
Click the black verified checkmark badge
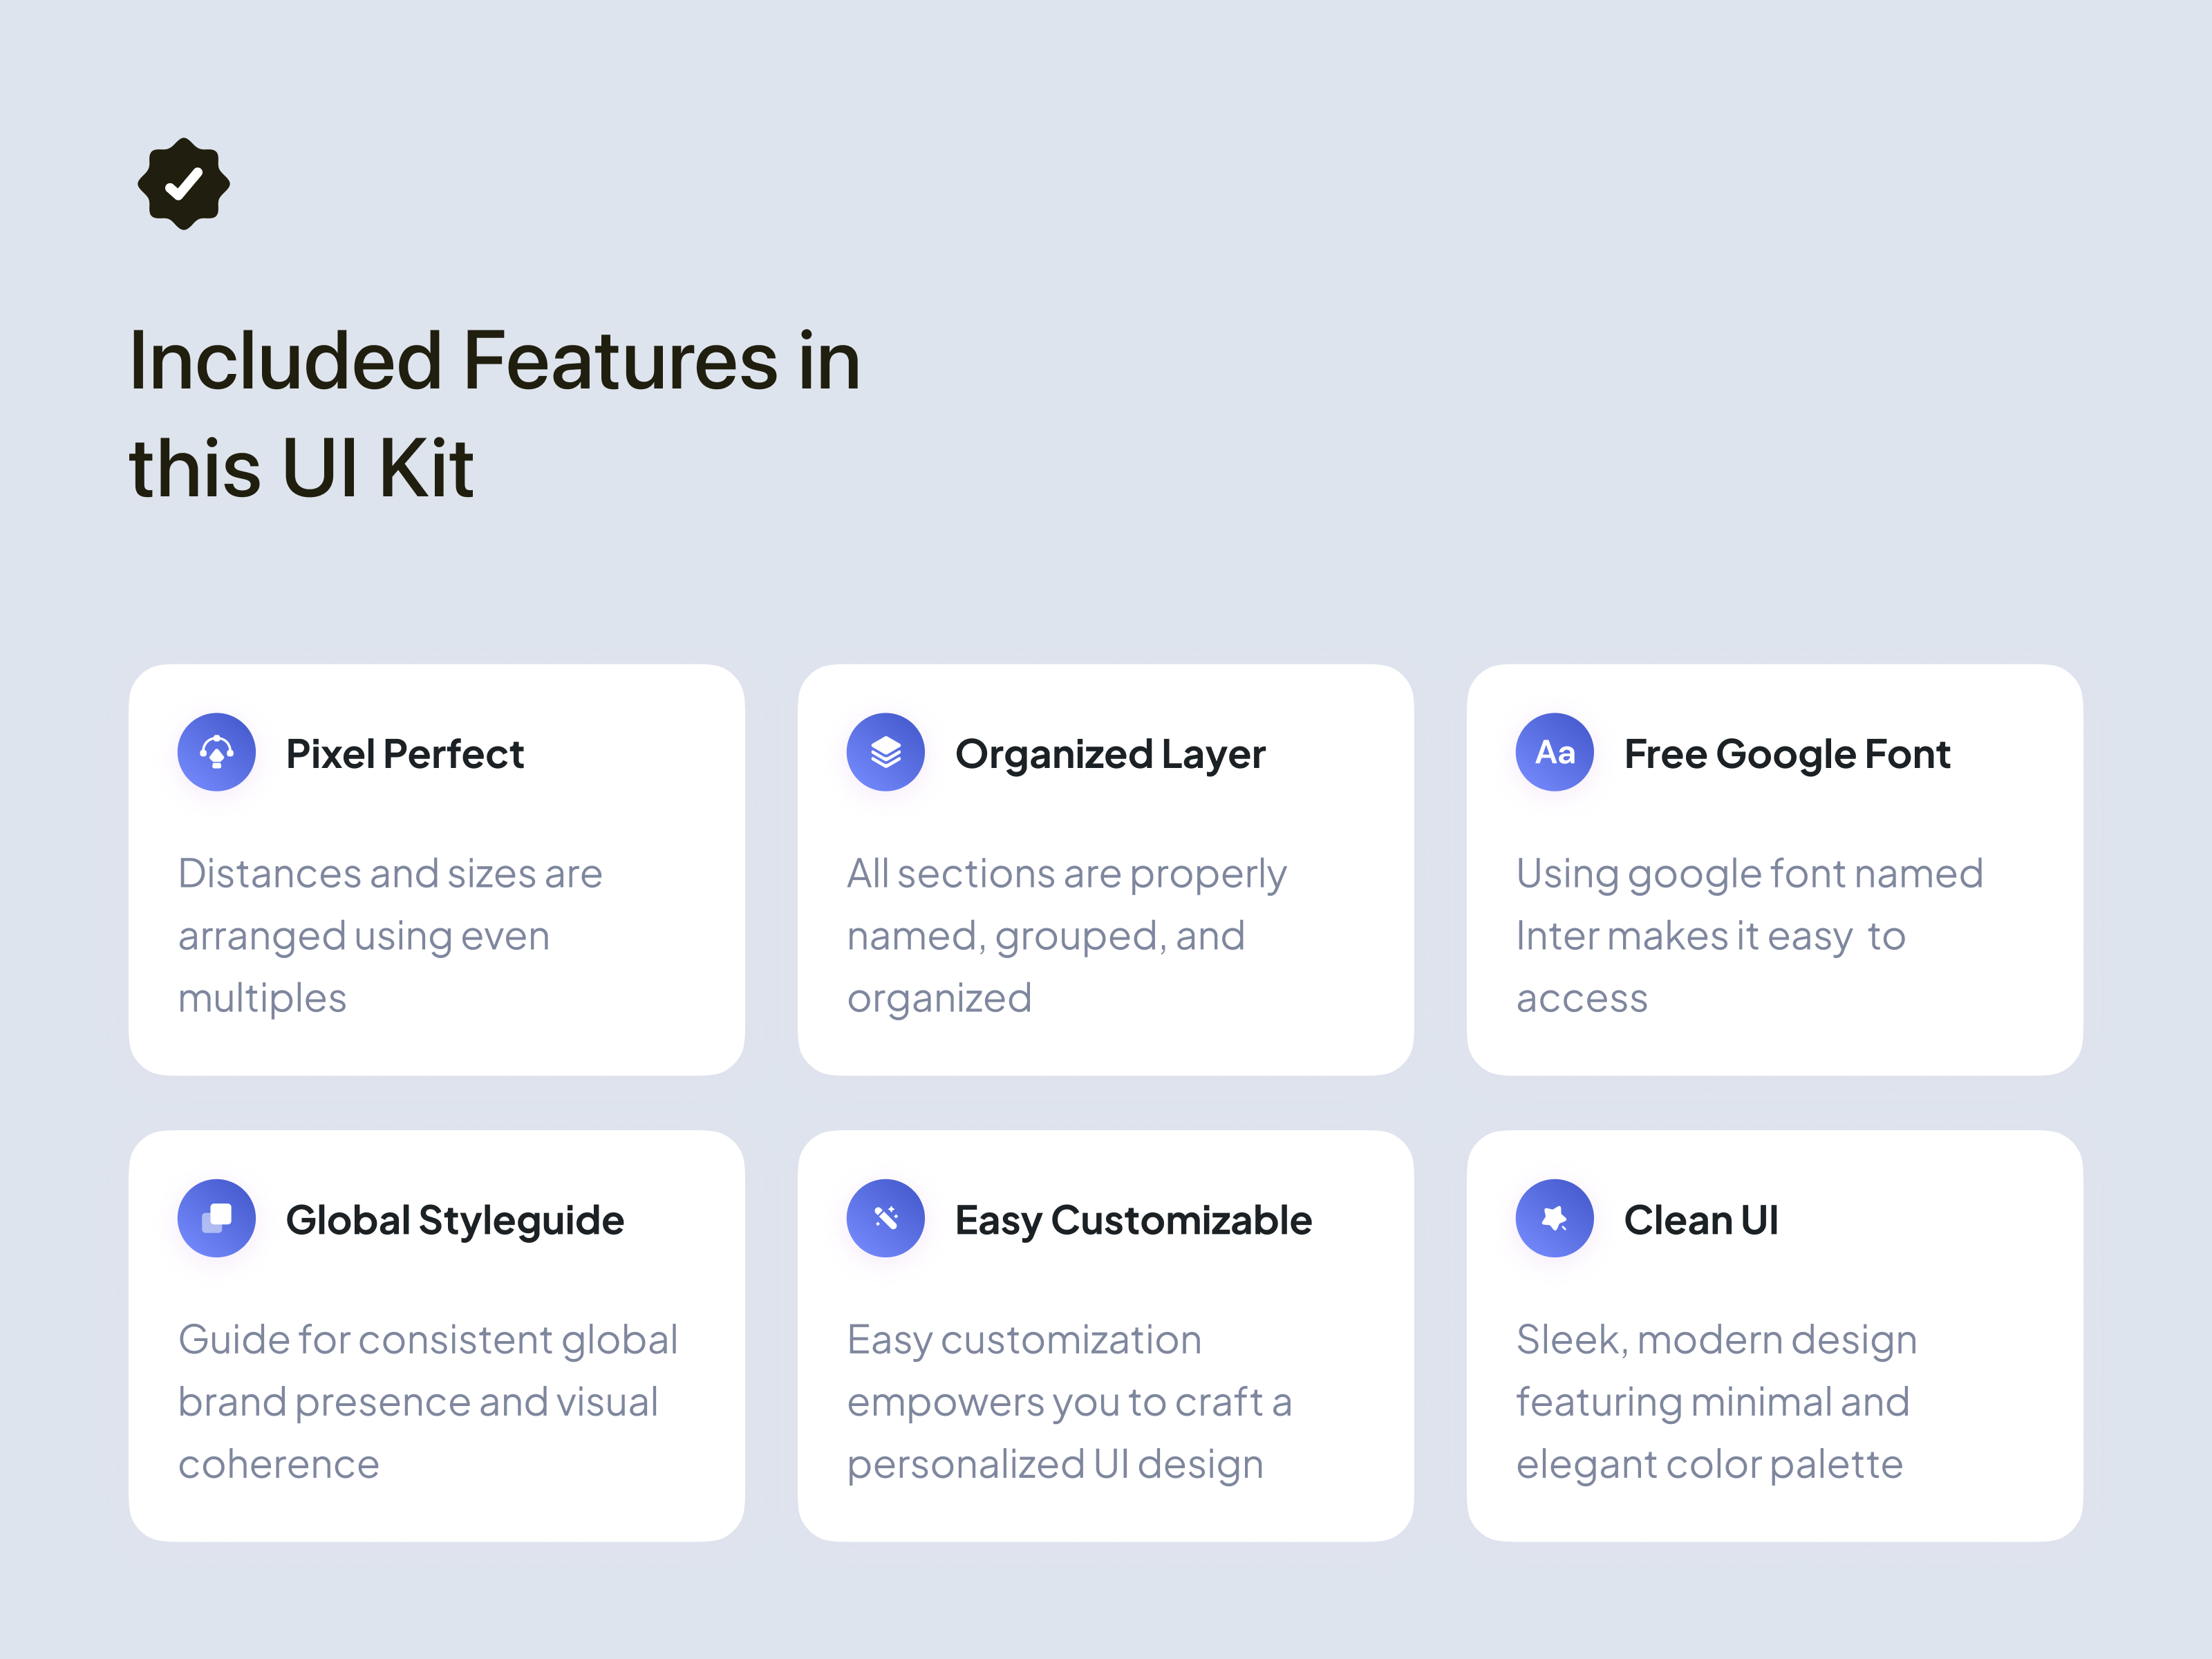pyautogui.click(x=184, y=184)
